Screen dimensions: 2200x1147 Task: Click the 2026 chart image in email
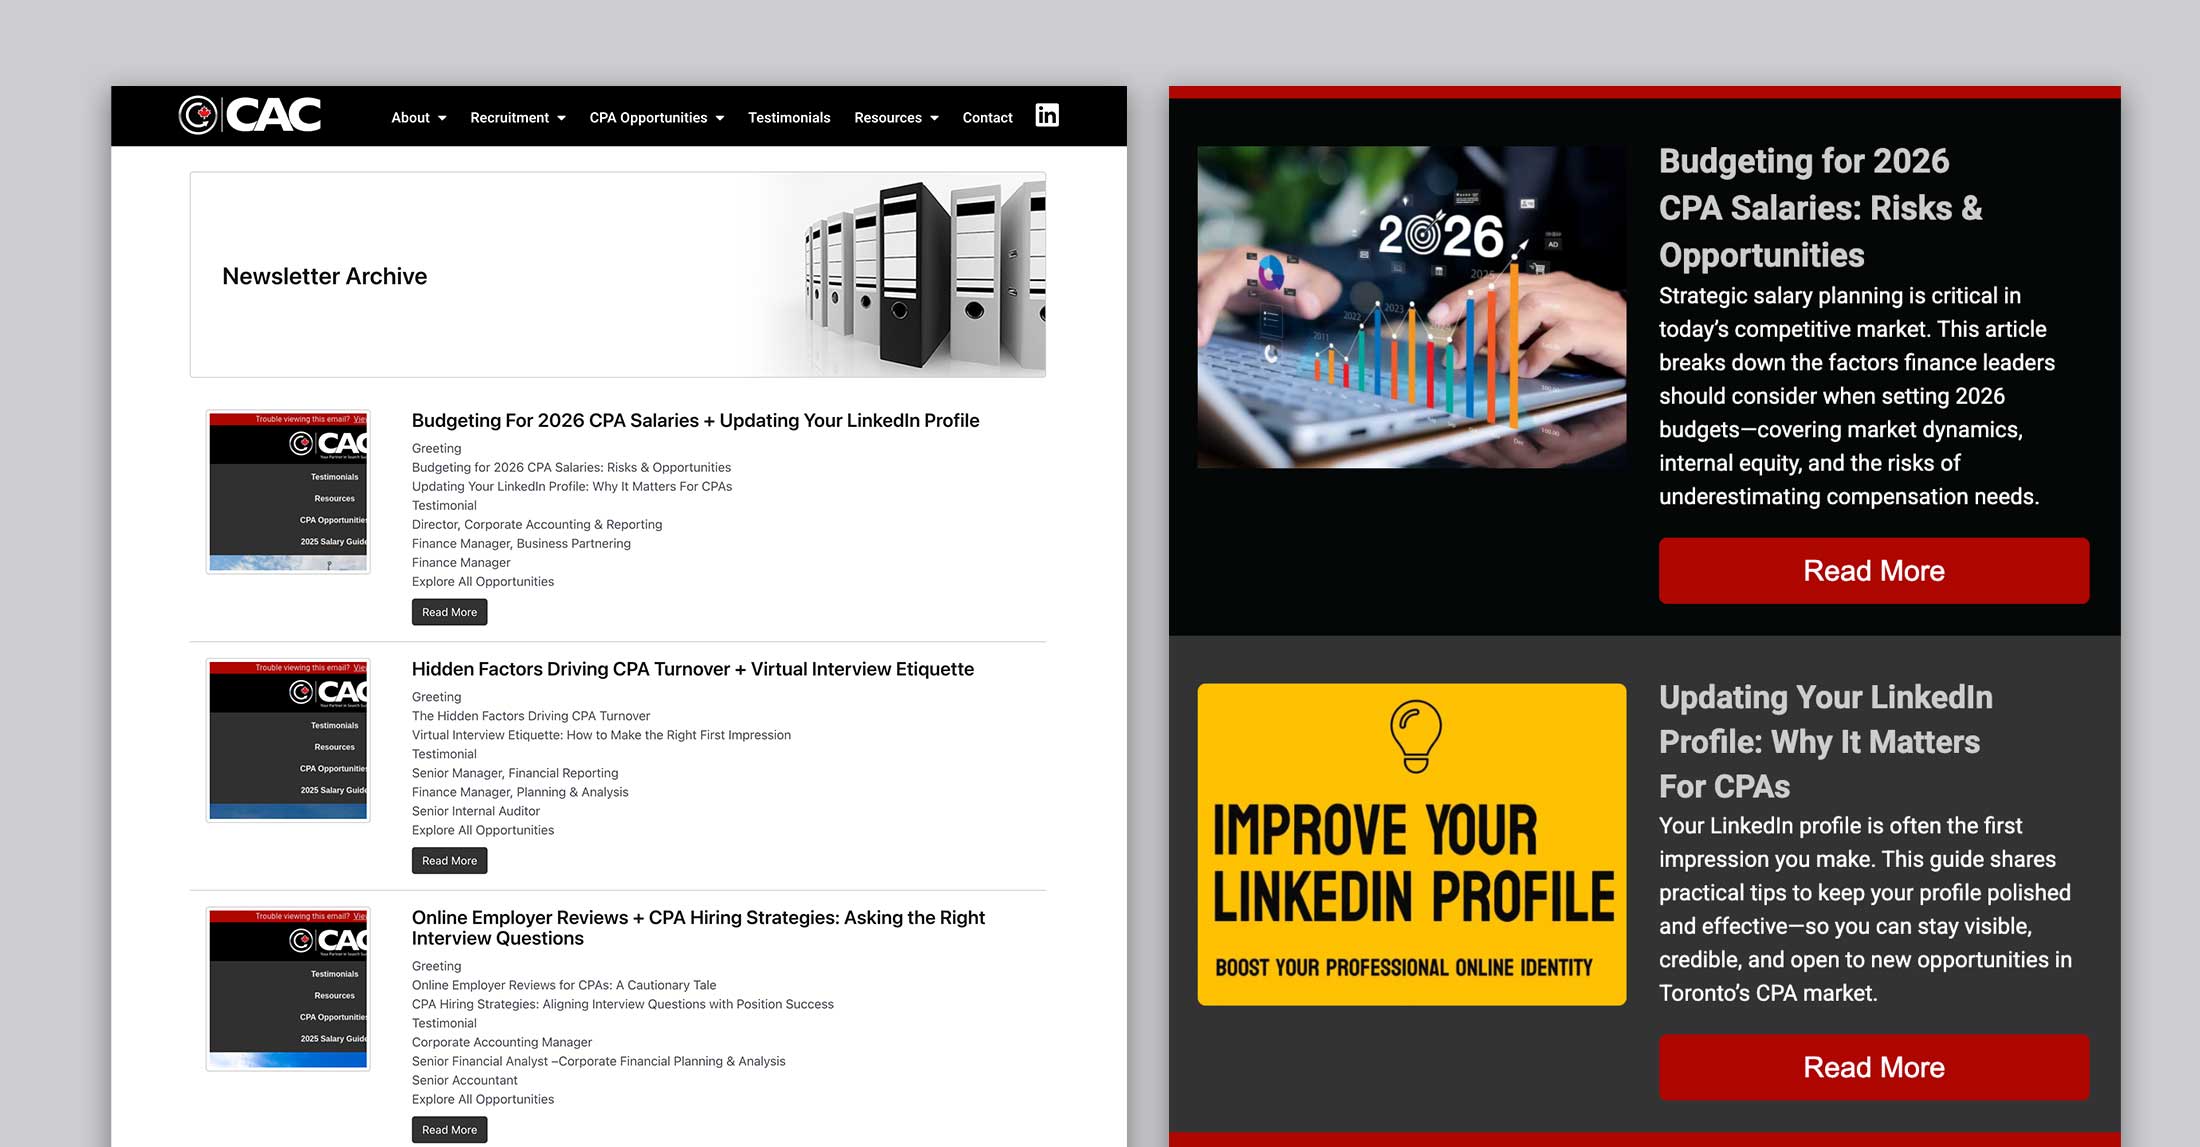[x=1411, y=307]
